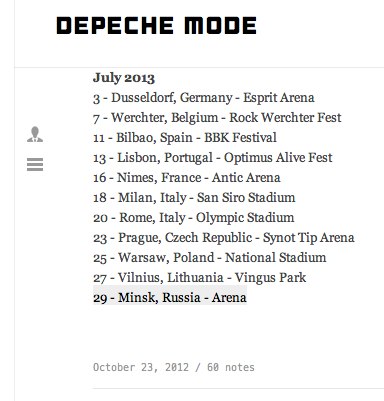384x401 pixels.
Task: Select the Rome, Italy Olympic Stadium entry
Action: [x=194, y=218]
